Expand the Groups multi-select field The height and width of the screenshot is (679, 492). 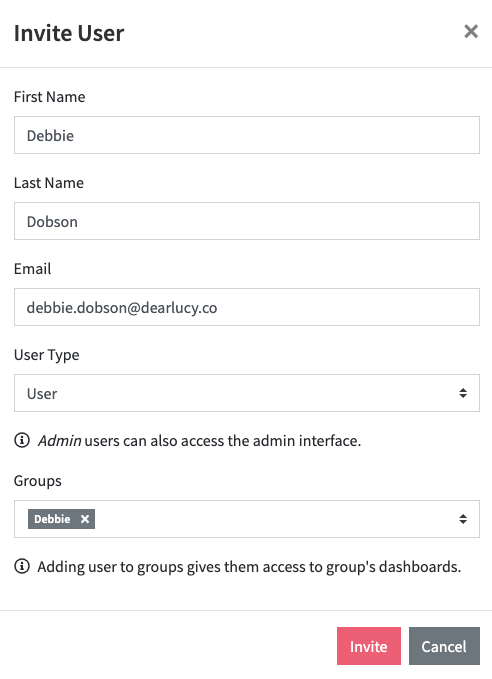(x=246, y=519)
